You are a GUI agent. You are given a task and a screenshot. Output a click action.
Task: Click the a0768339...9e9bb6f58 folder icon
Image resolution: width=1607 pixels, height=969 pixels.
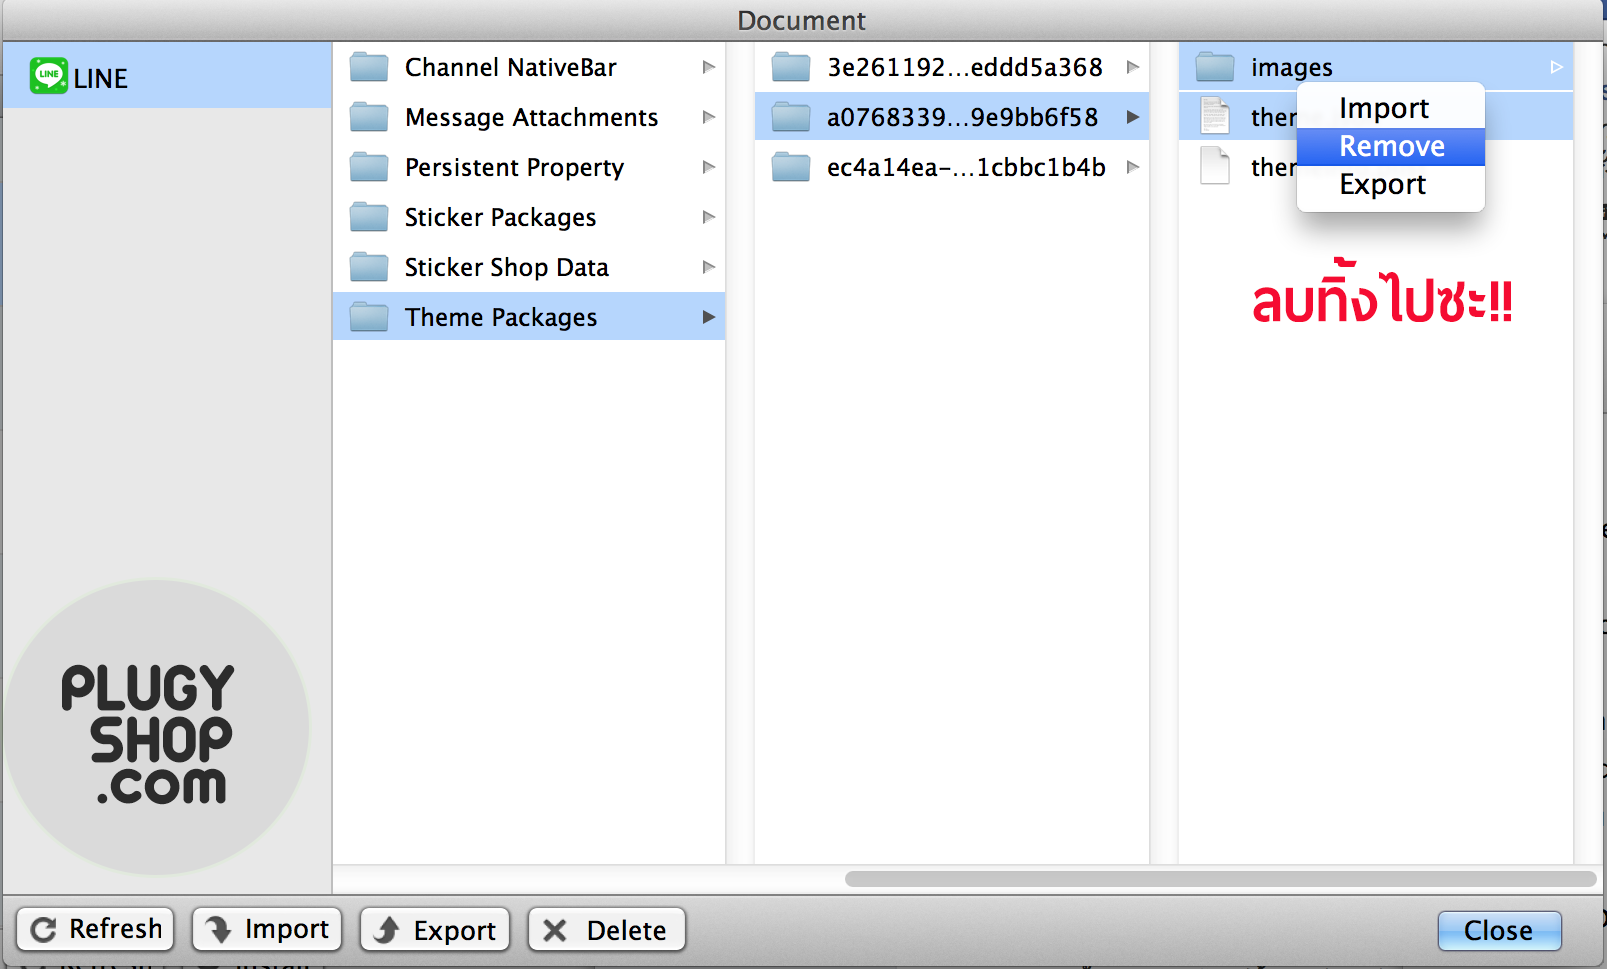791,117
